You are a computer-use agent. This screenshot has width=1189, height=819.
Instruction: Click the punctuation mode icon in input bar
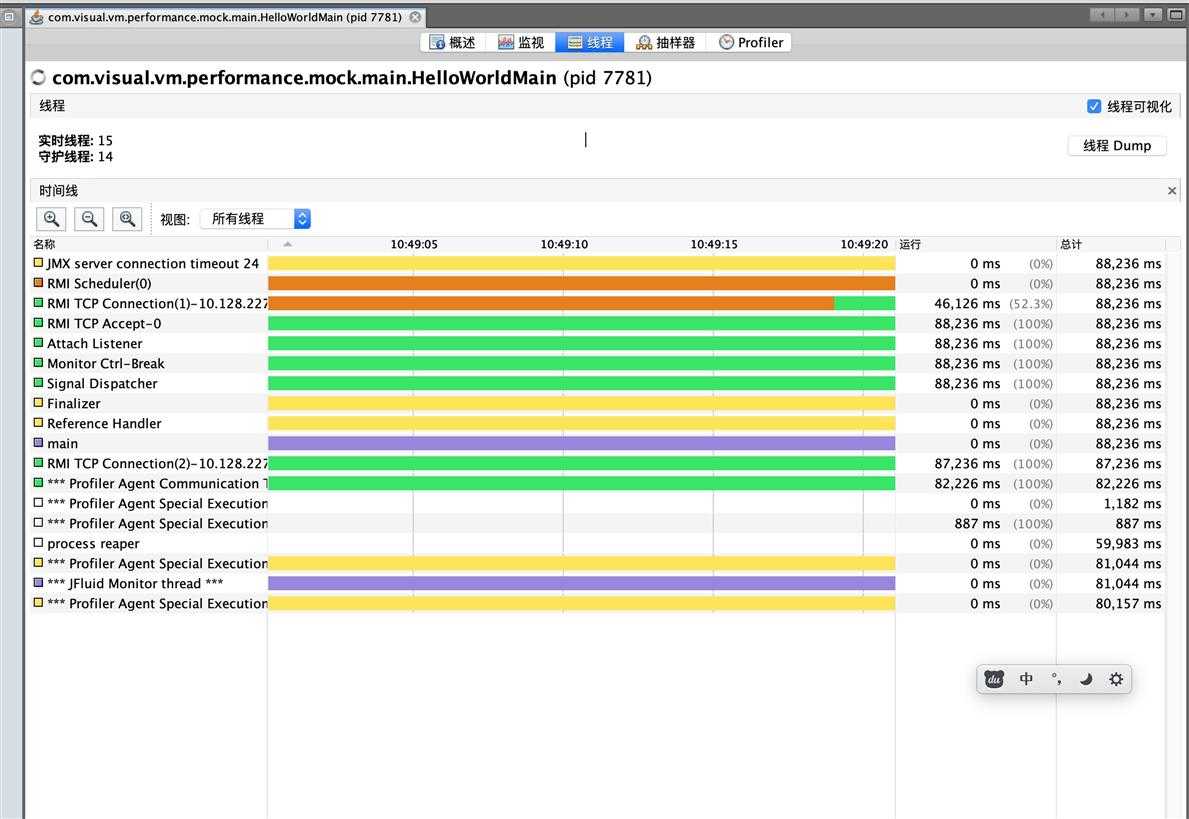pos(1056,679)
